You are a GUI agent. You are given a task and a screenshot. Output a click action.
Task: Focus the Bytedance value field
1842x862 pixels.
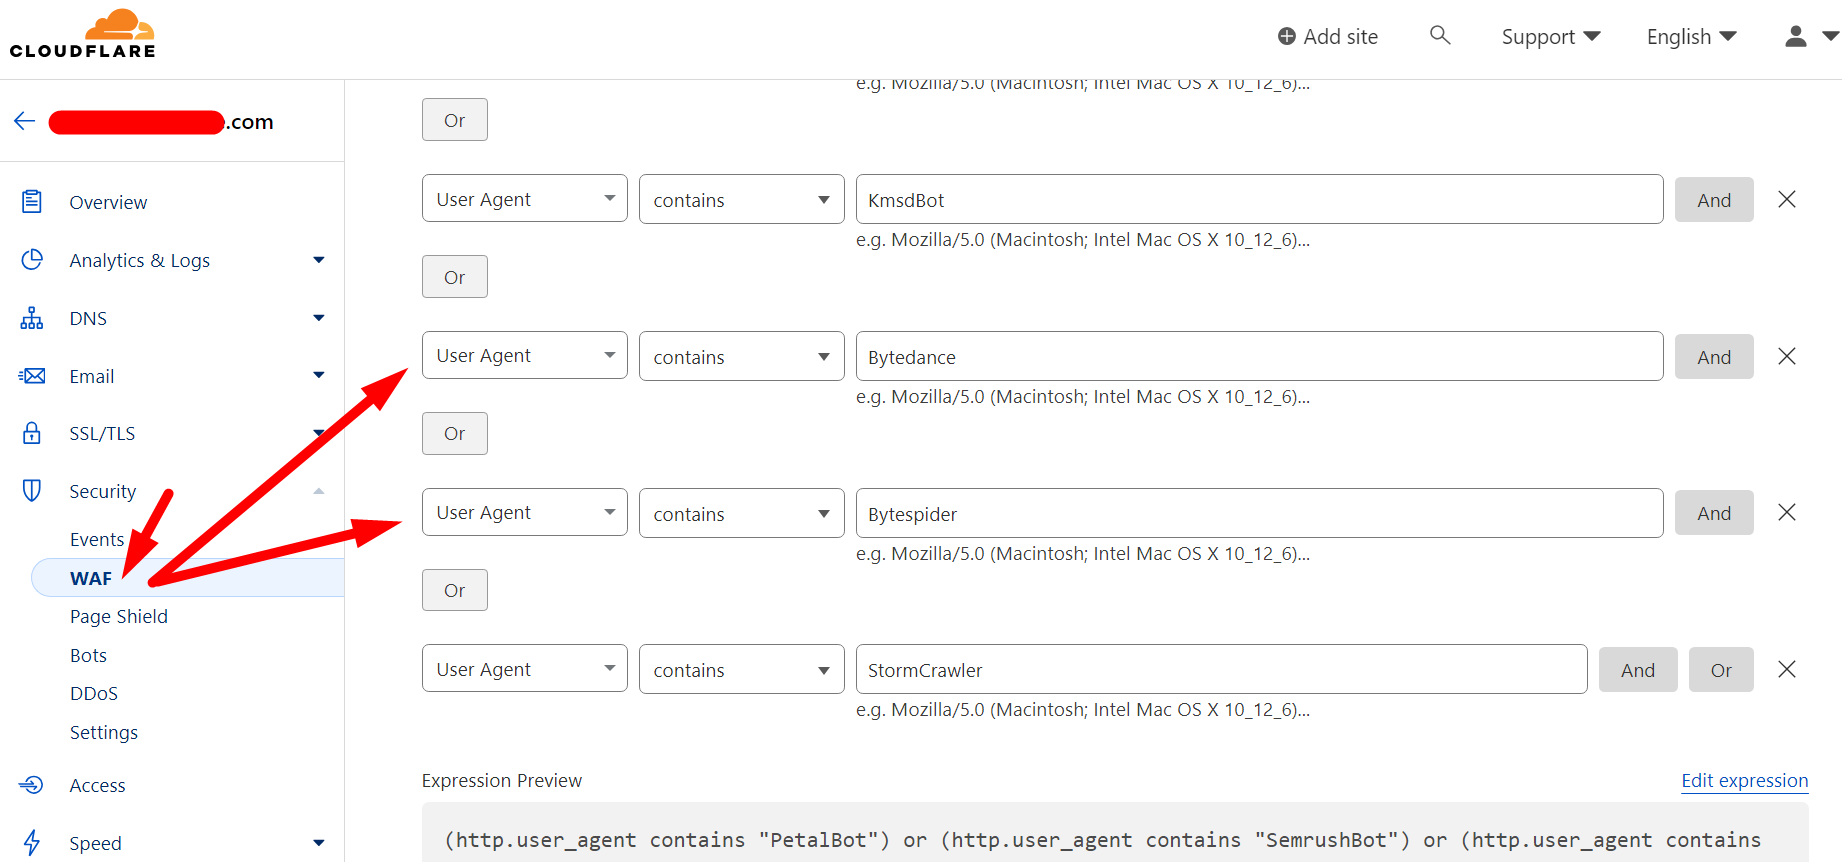(1260, 356)
